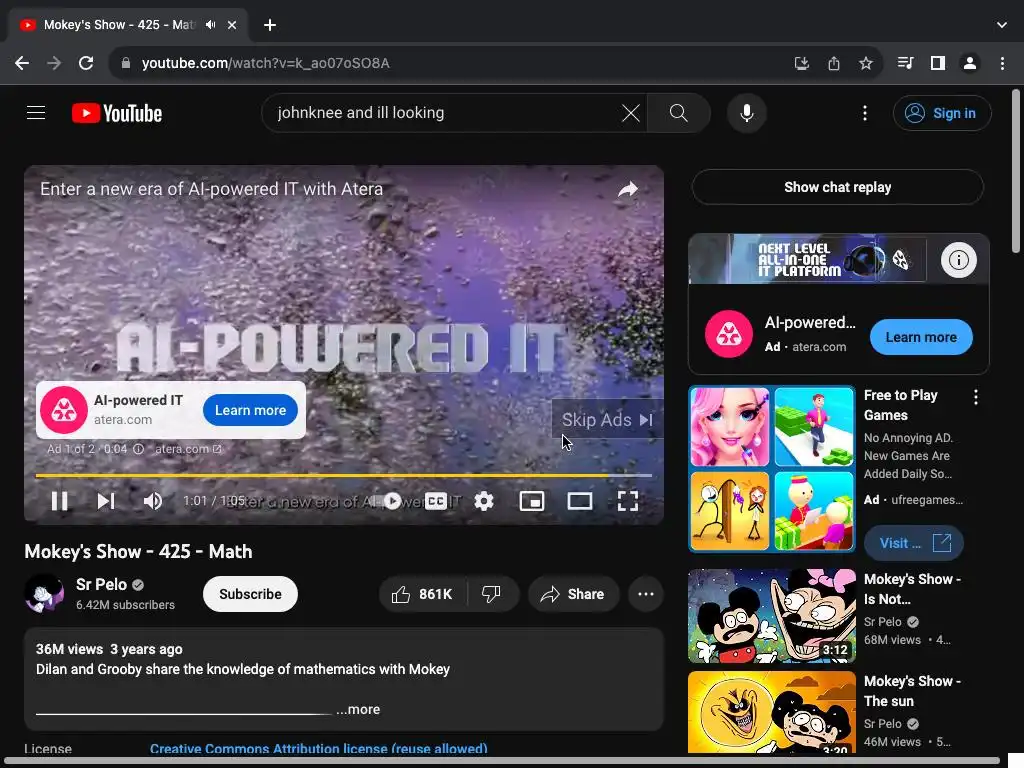Like the video with 861K likes
This screenshot has width=1024, height=768.
(423, 594)
